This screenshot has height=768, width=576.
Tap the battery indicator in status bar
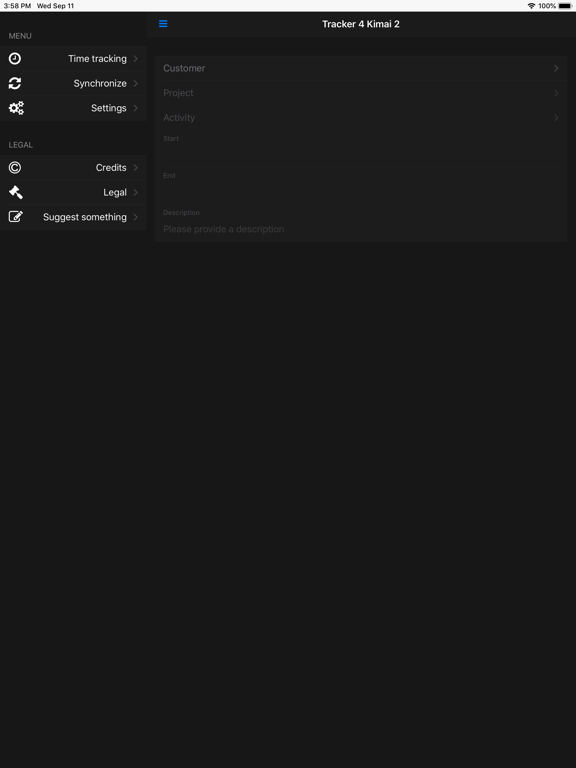click(x=565, y=6)
